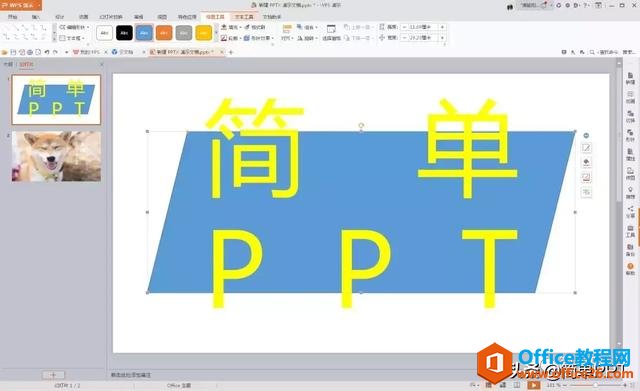Open the orange 帮助 help sidebar icon
The height and width of the screenshot is (391, 640).
coord(631,269)
